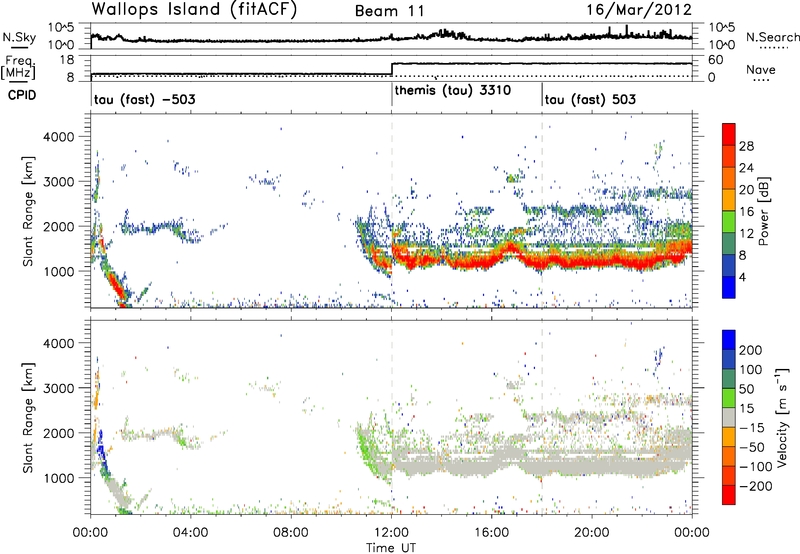Click the 'Time UT' axis title
Viewport: 800px width, 554px height.
click(x=391, y=548)
